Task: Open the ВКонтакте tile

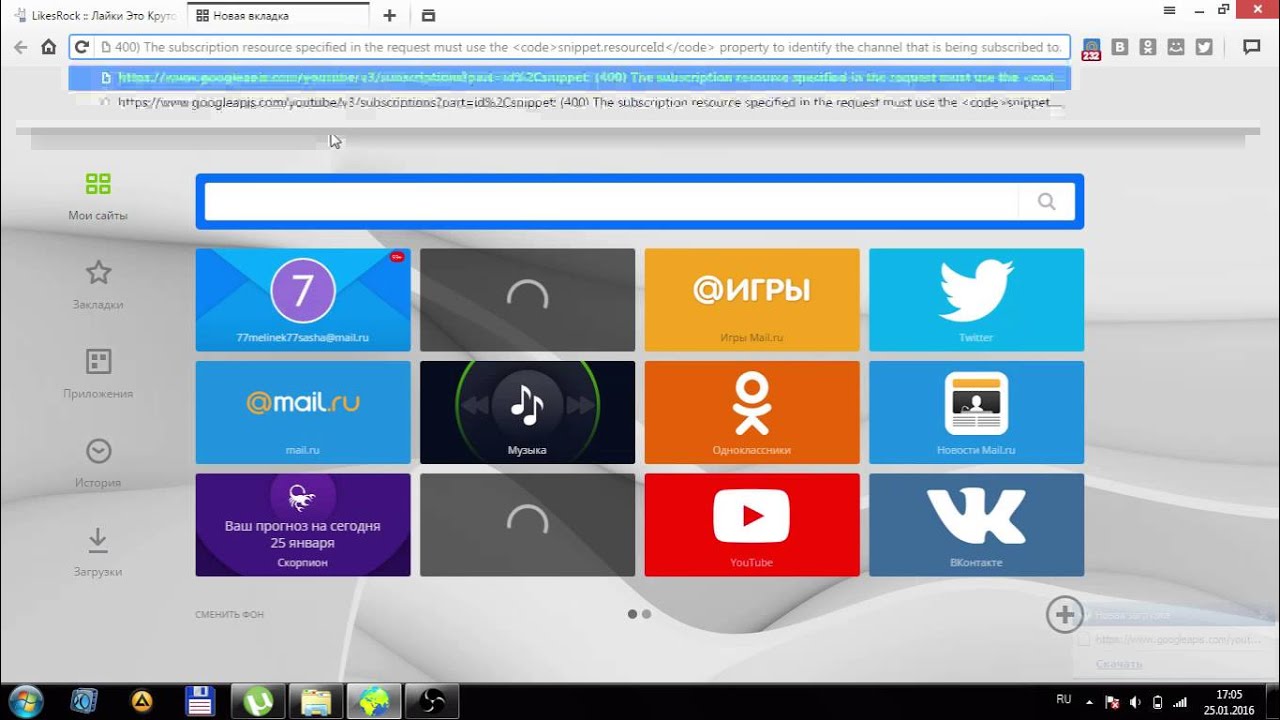Action: [x=976, y=525]
